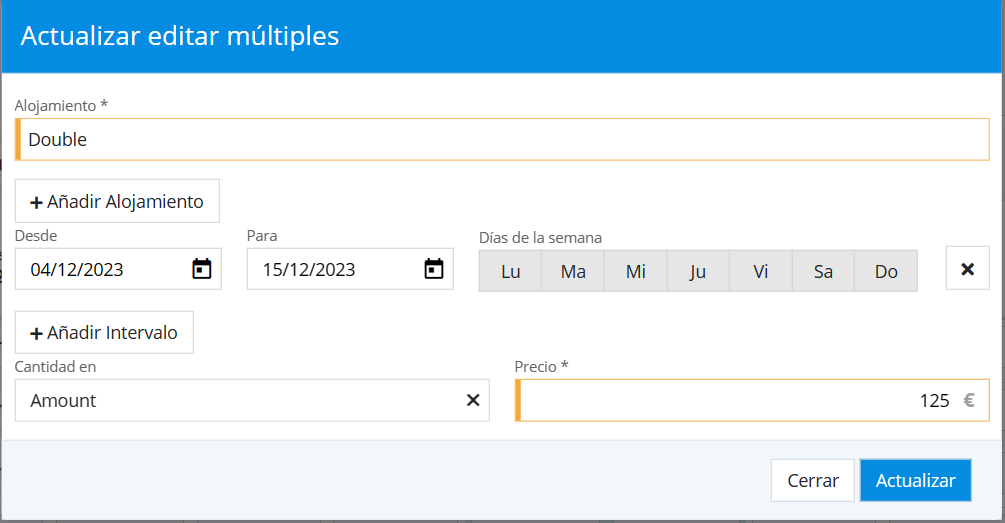The height and width of the screenshot is (523, 1005).
Task: Remove the date interval with X button
Action: pyautogui.click(x=967, y=269)
